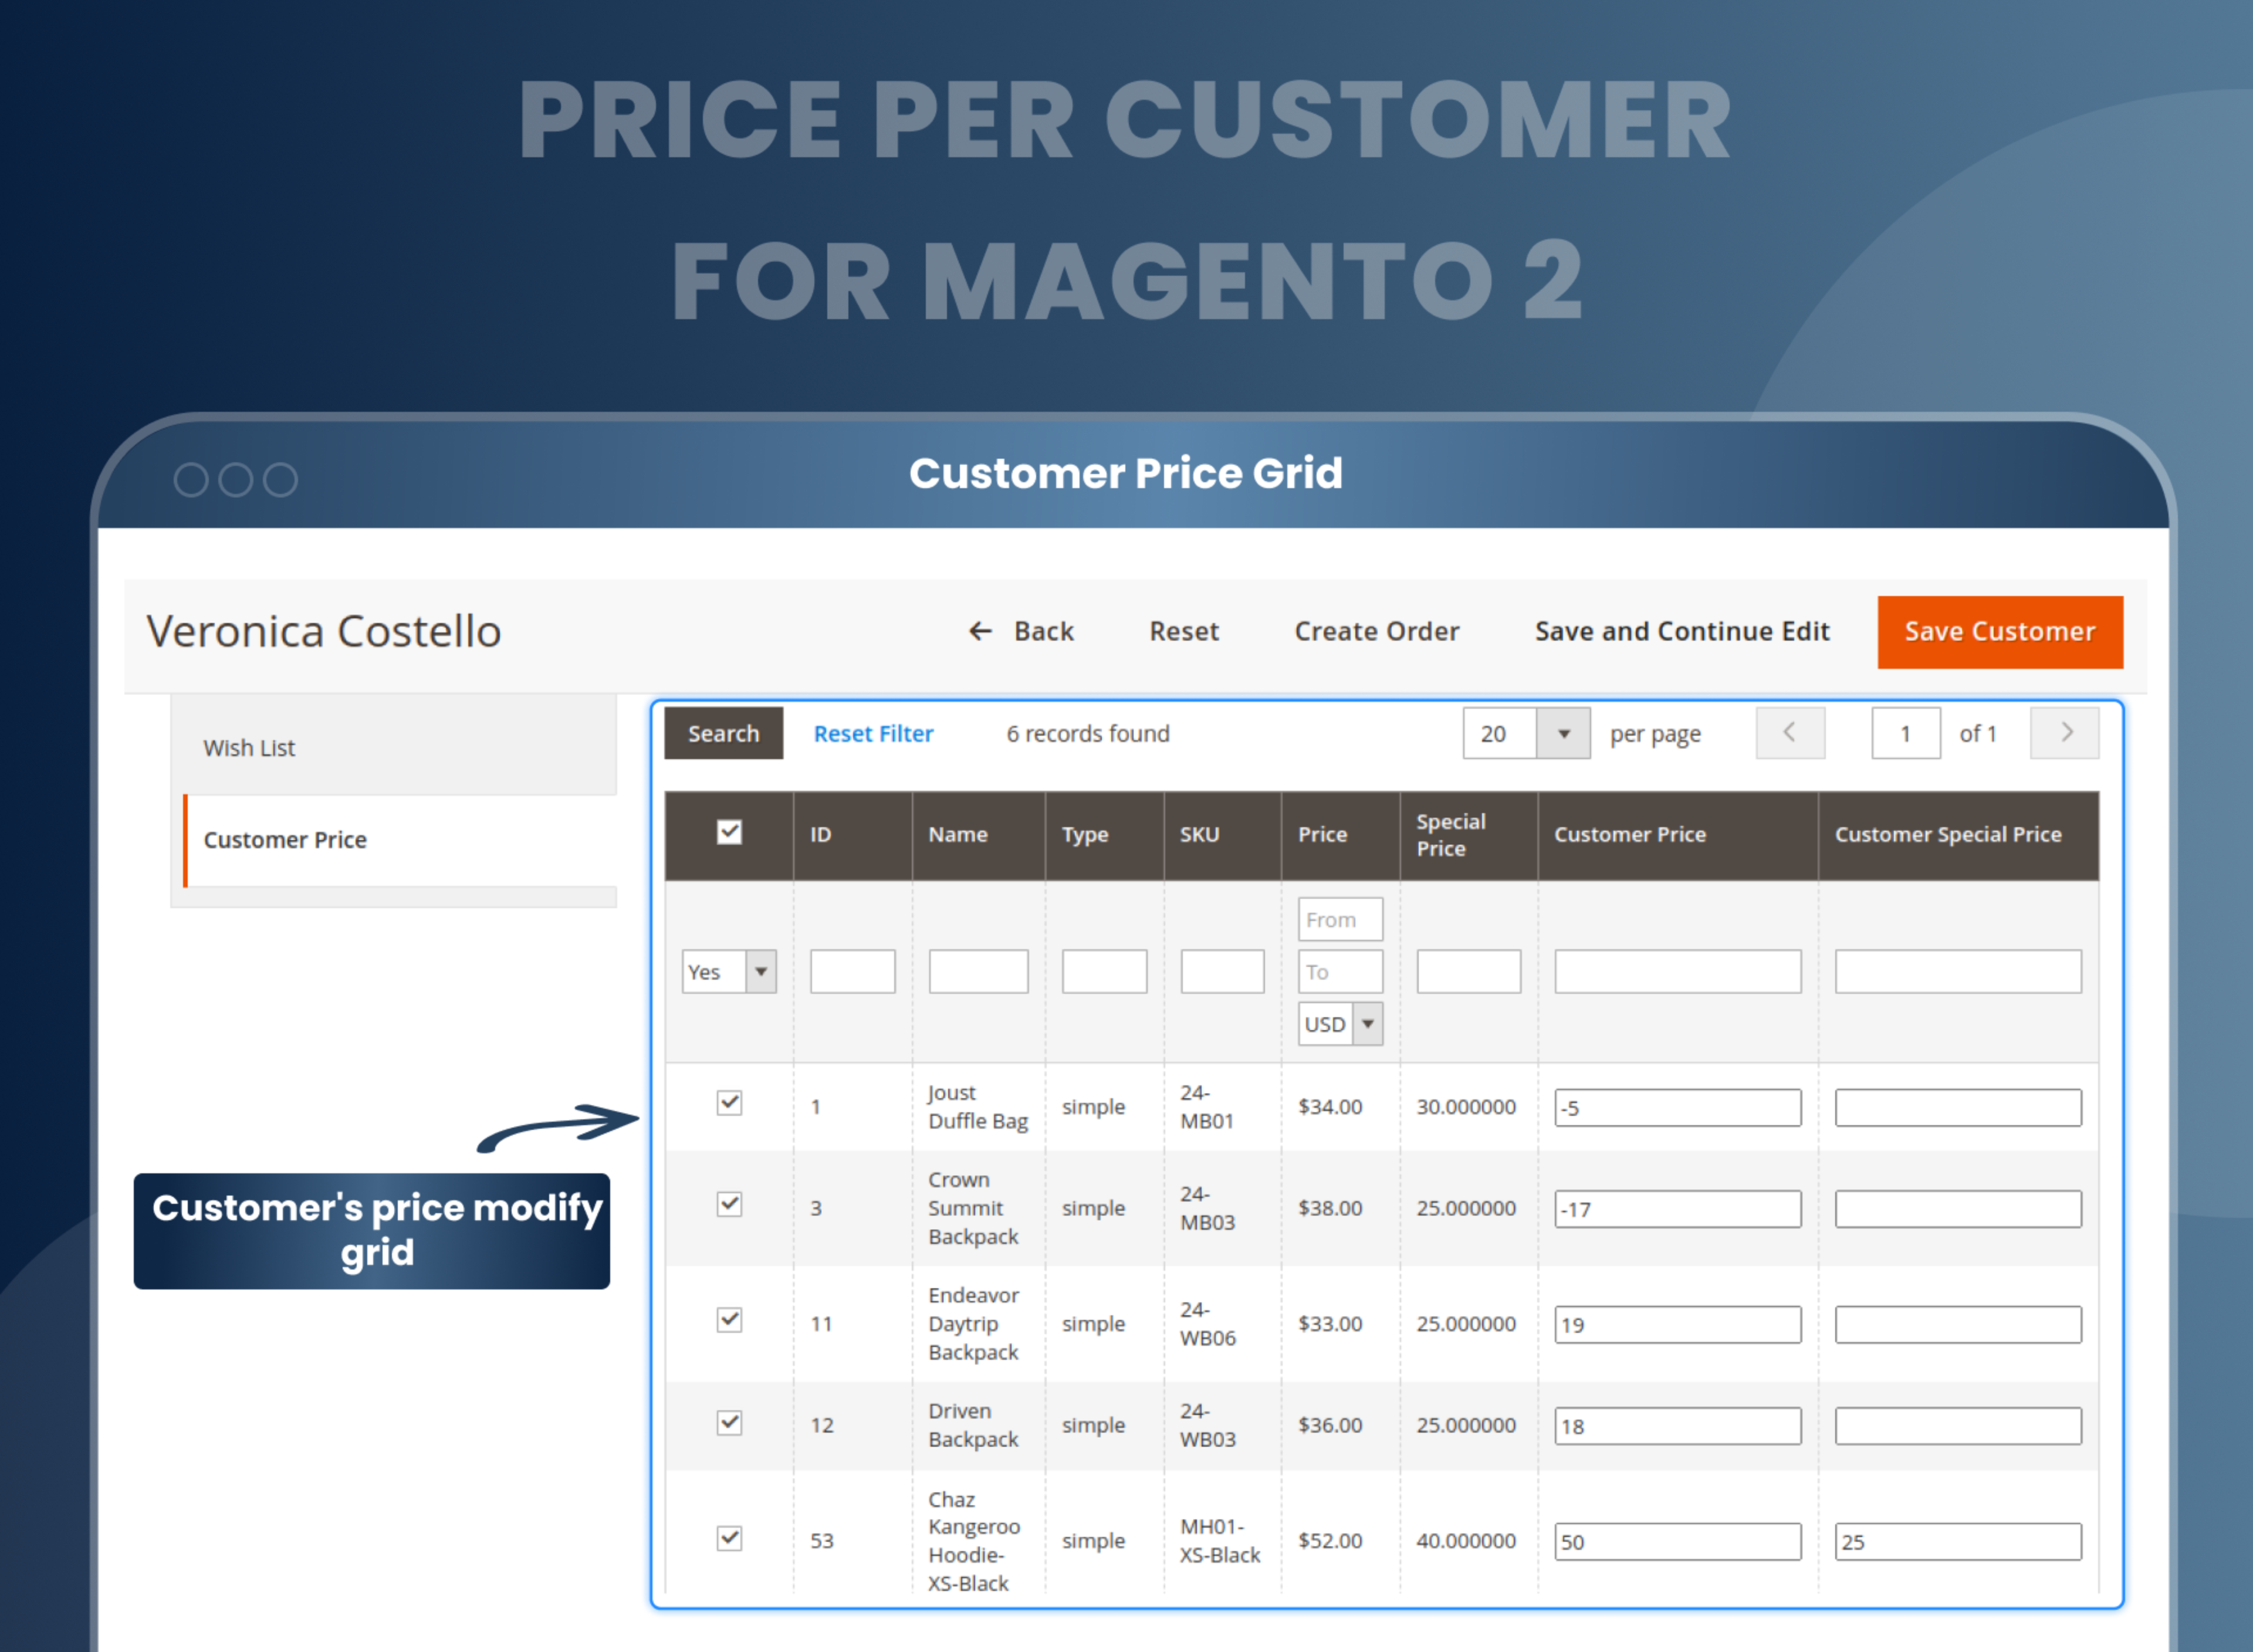2253x1652 pixels.
Task: Open the USD currency dropdown
Action: pos(1368,1023)
